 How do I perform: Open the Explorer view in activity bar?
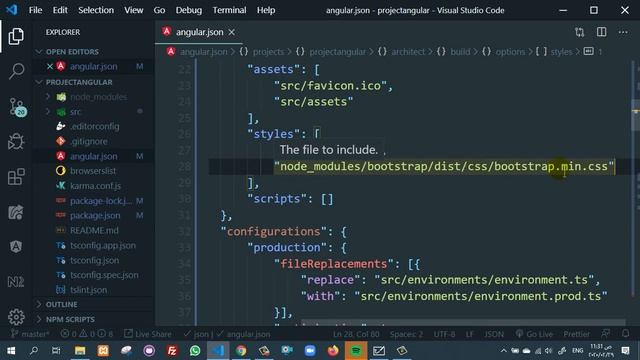click(16, 36)
